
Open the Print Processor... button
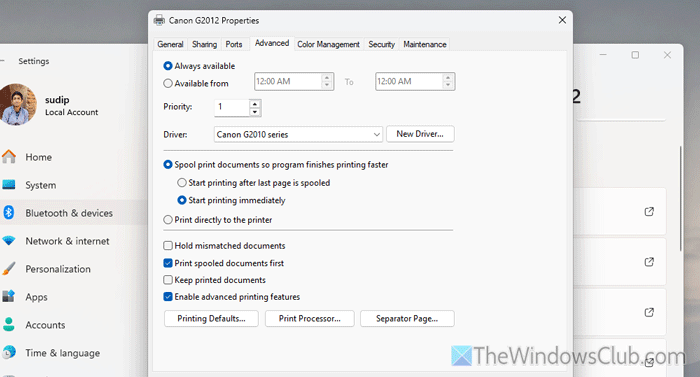click(310, 318)
